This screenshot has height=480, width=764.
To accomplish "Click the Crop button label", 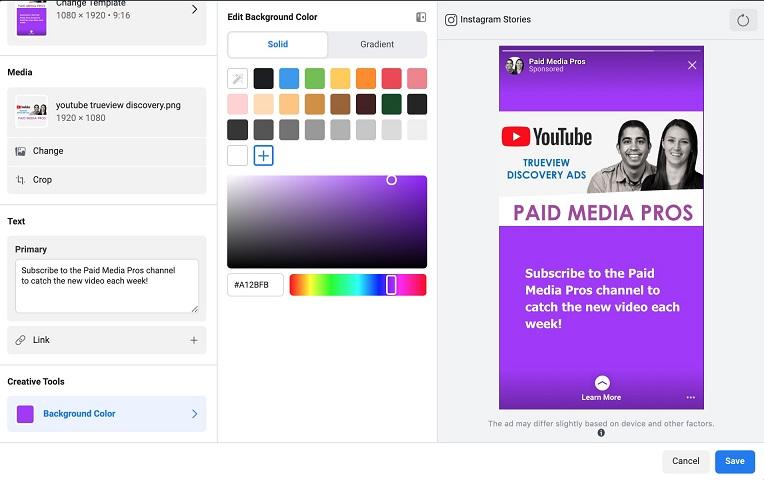I will coord(42,180).
